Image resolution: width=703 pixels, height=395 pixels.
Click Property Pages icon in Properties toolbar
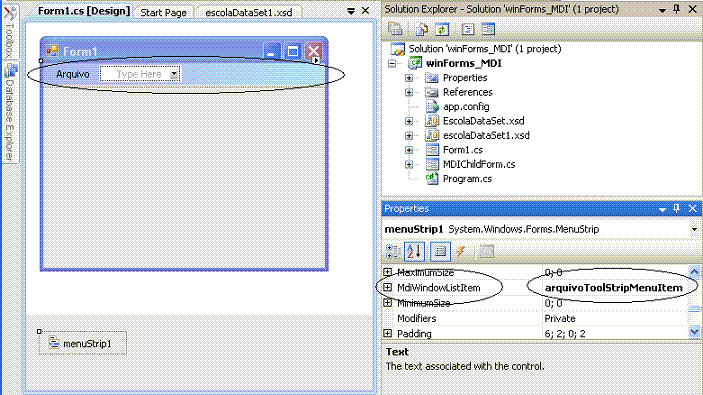click(486, 252)
